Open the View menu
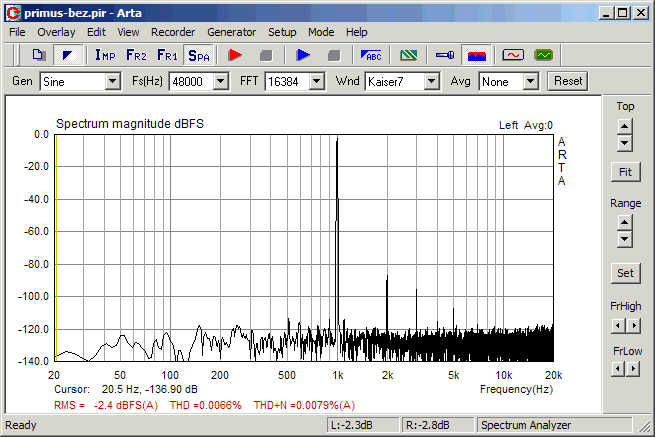Screen dimensions: 655x437 click(x=128, y=32)
